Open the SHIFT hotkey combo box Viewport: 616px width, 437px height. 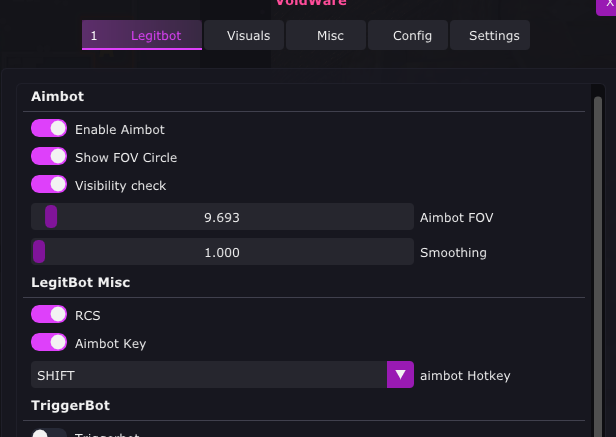point(208,375)
